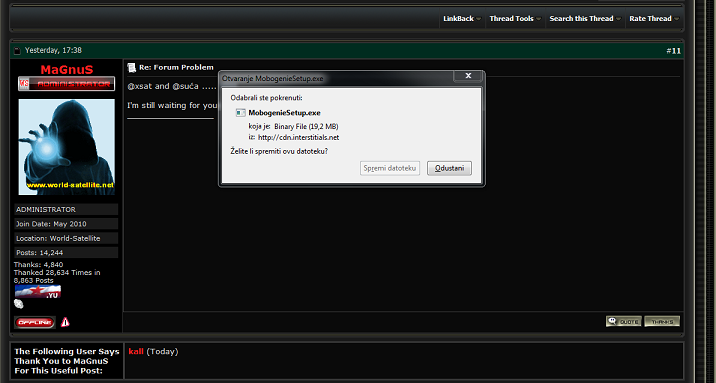Viewport: 716px width, 383px height.
Task: Open the LinkBack dropdown menu
Action: tap(462, 19)
